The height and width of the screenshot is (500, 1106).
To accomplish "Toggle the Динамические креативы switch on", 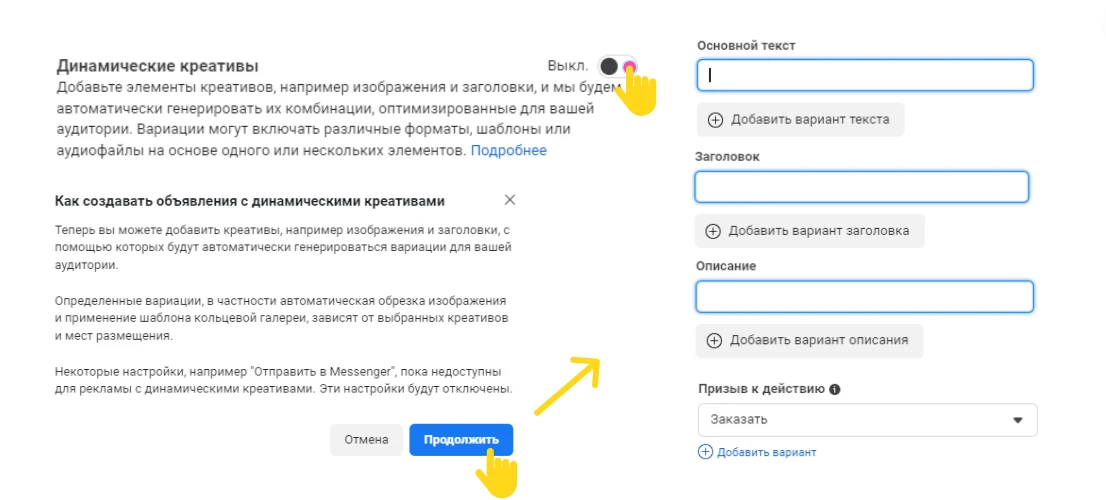I will tap(617, 66).
